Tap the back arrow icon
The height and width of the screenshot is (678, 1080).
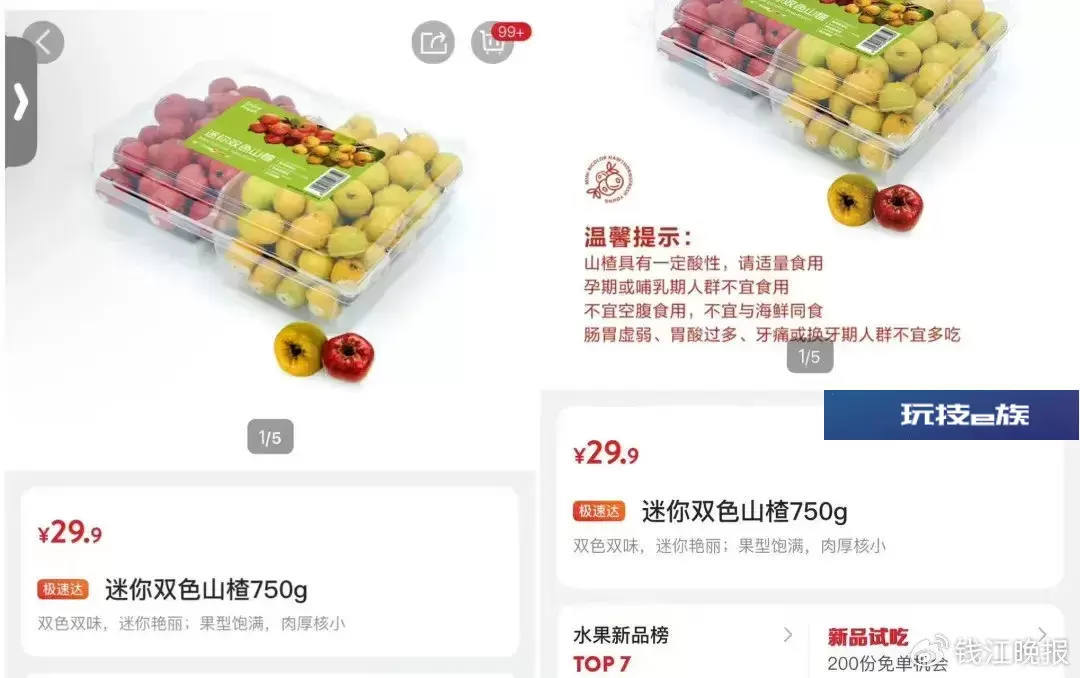click(x=43, y=42)
